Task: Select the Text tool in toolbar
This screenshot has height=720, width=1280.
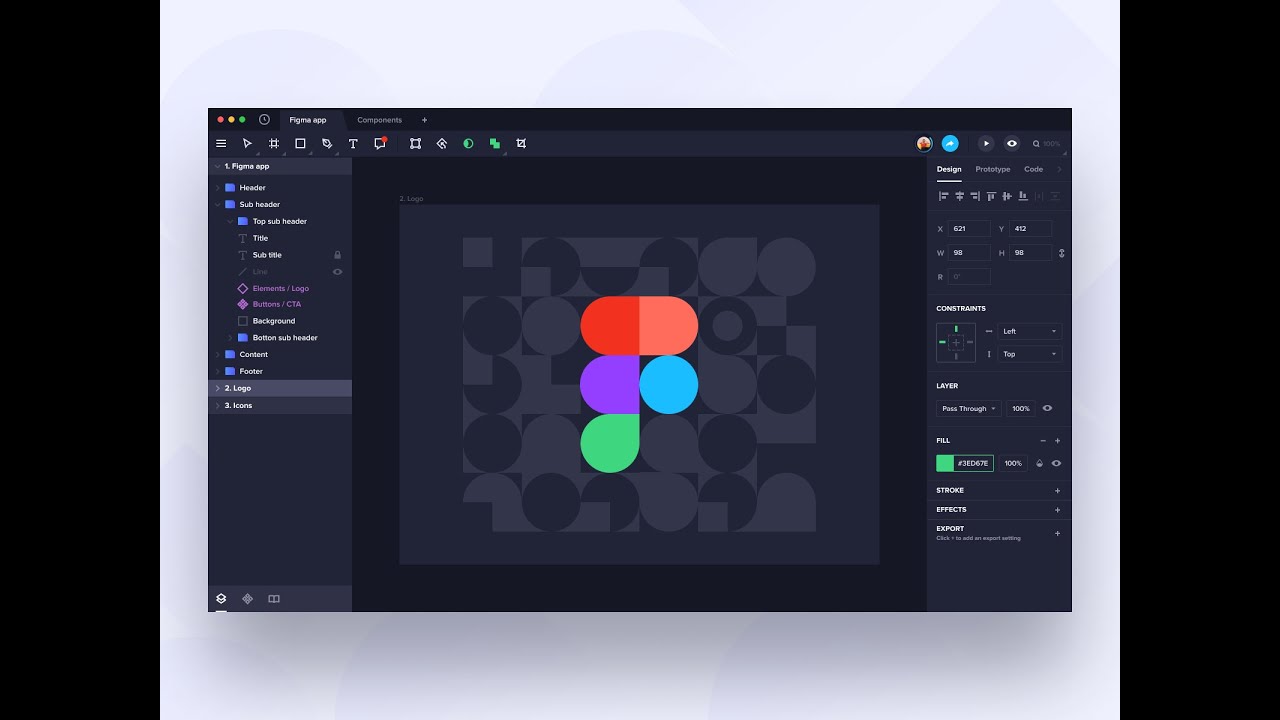Action: pos(353,144)
